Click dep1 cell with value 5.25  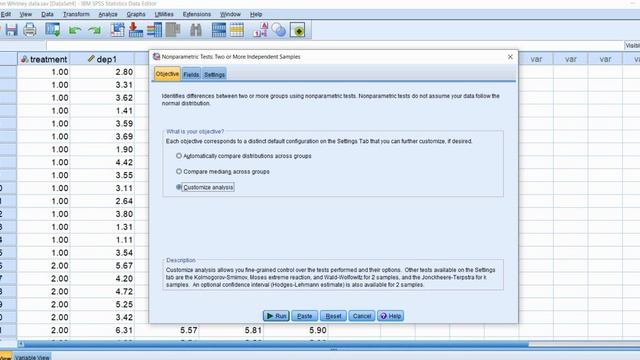point(102,304)
